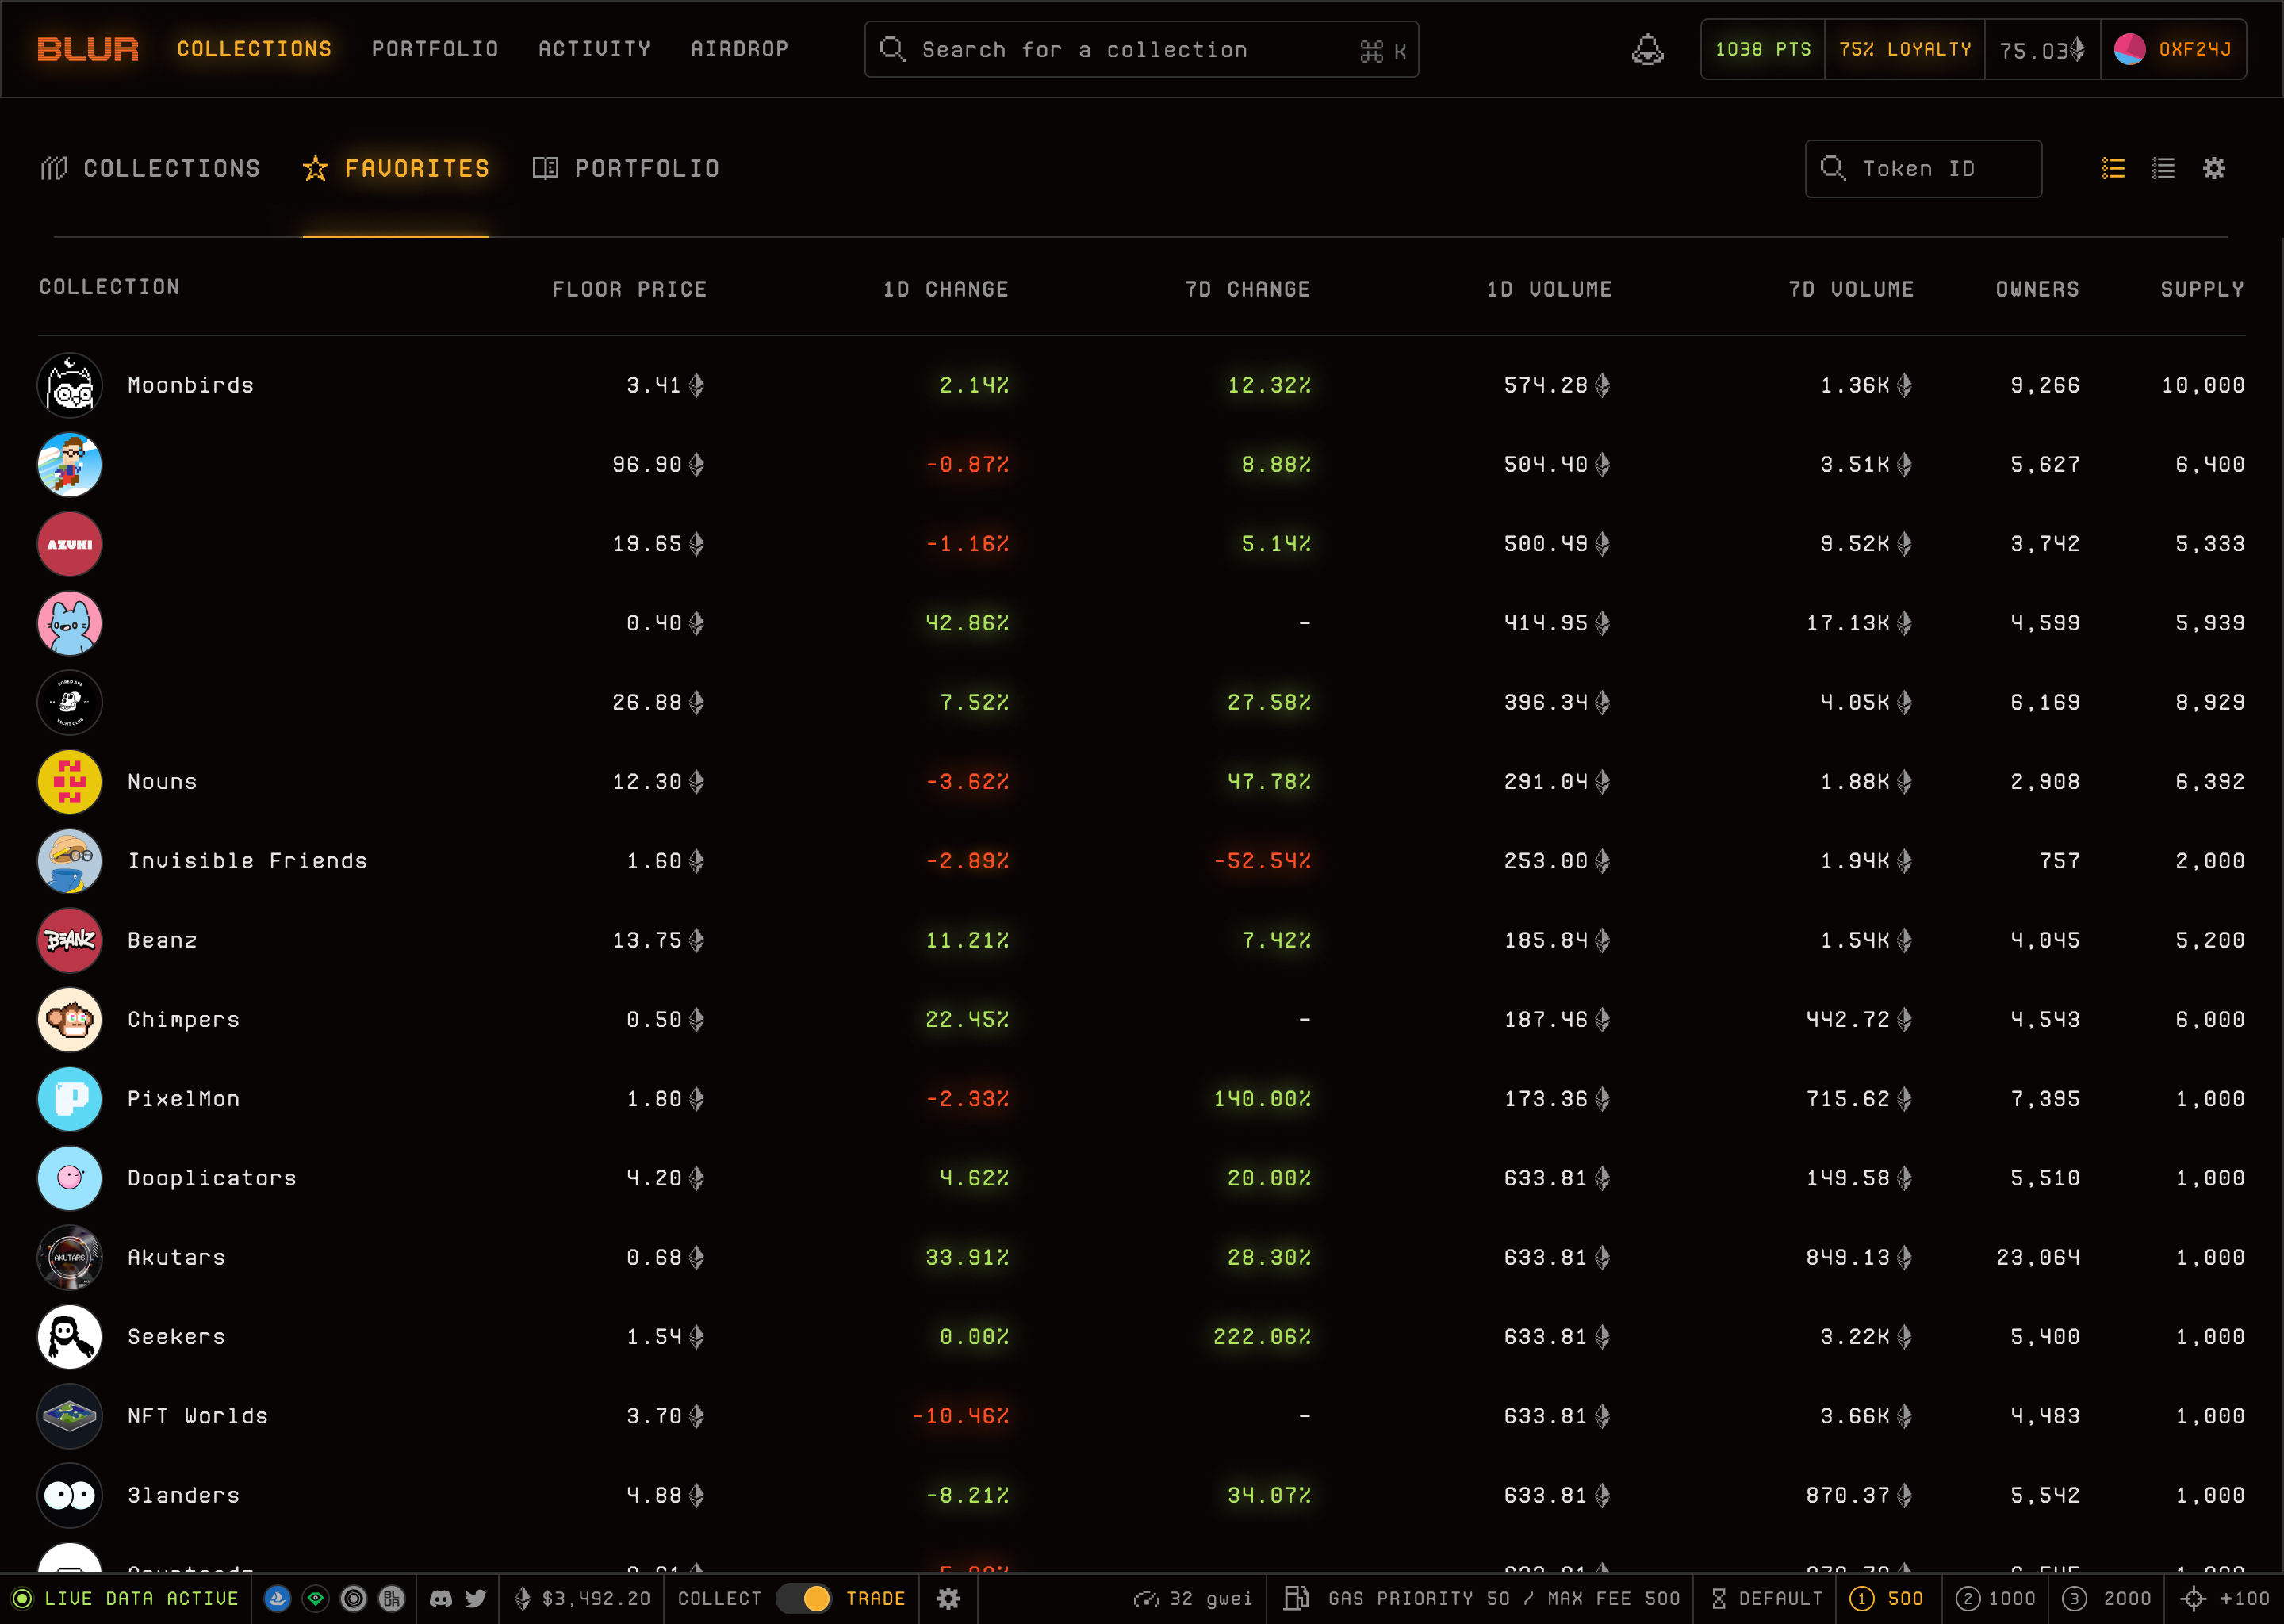Toggle the Collect/Trade switch
This screenshot has height=1624, width=2284.
[804, 1598]
